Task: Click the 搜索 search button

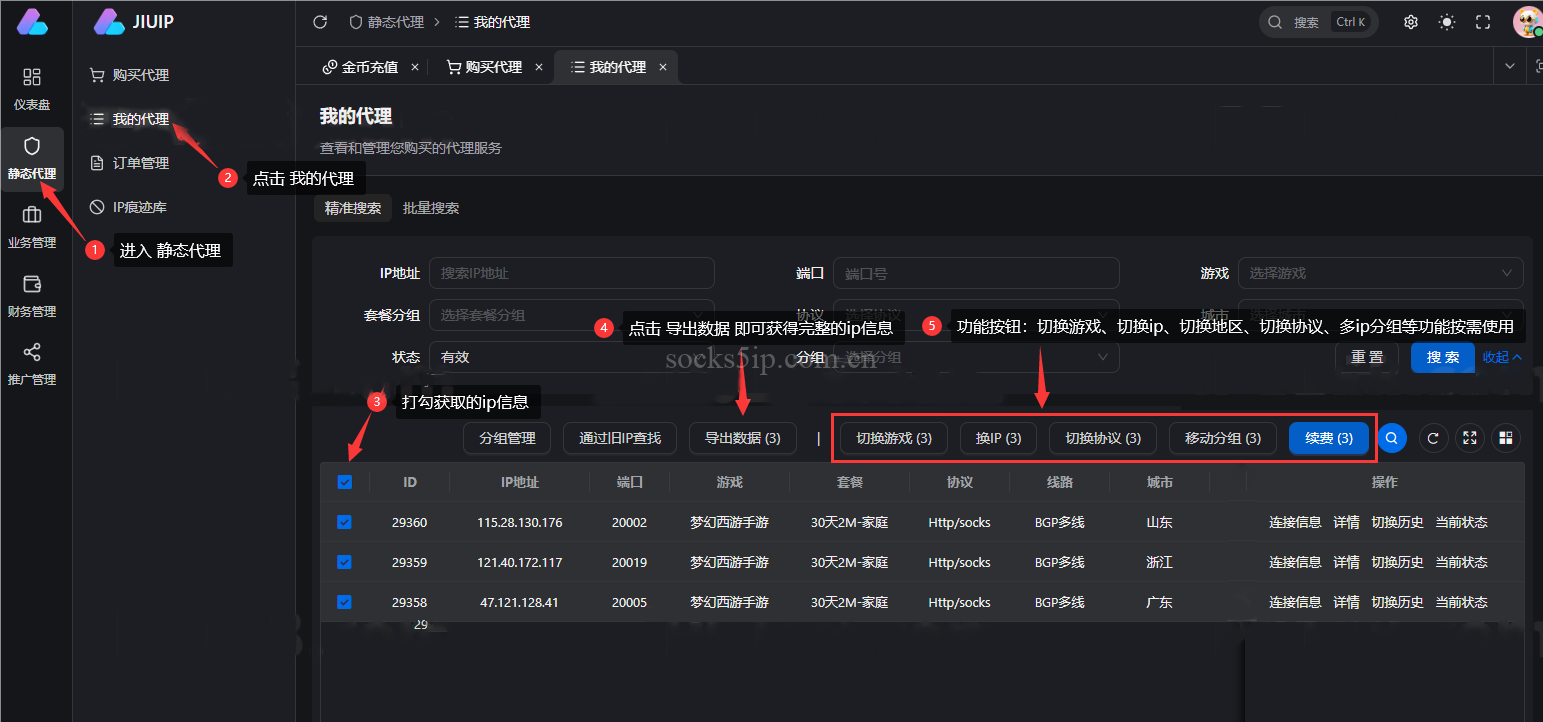Action: pos(1443,357)
